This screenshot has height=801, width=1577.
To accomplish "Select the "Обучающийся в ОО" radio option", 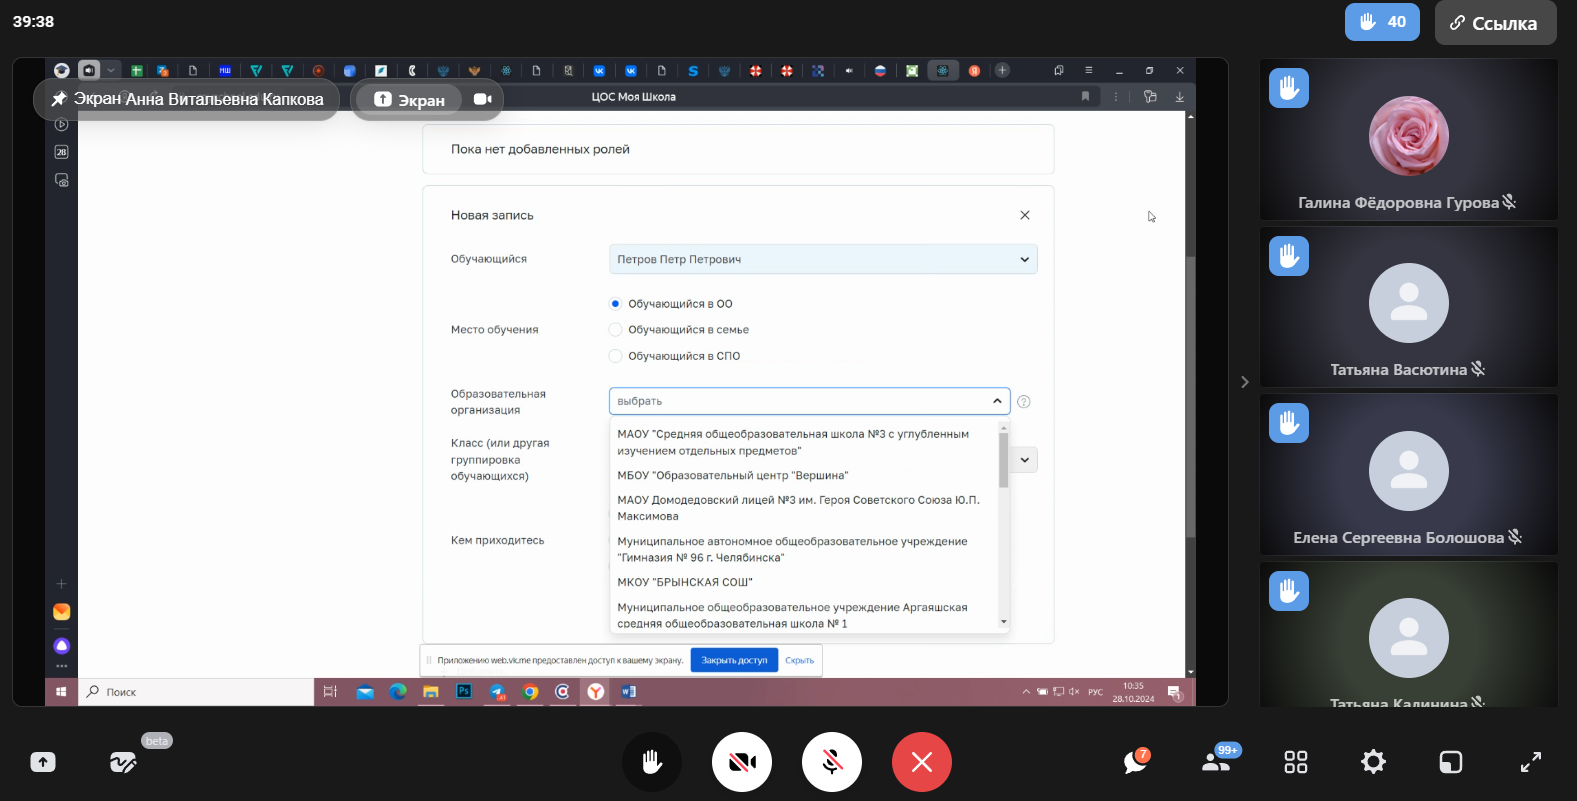I will point(616,304).
